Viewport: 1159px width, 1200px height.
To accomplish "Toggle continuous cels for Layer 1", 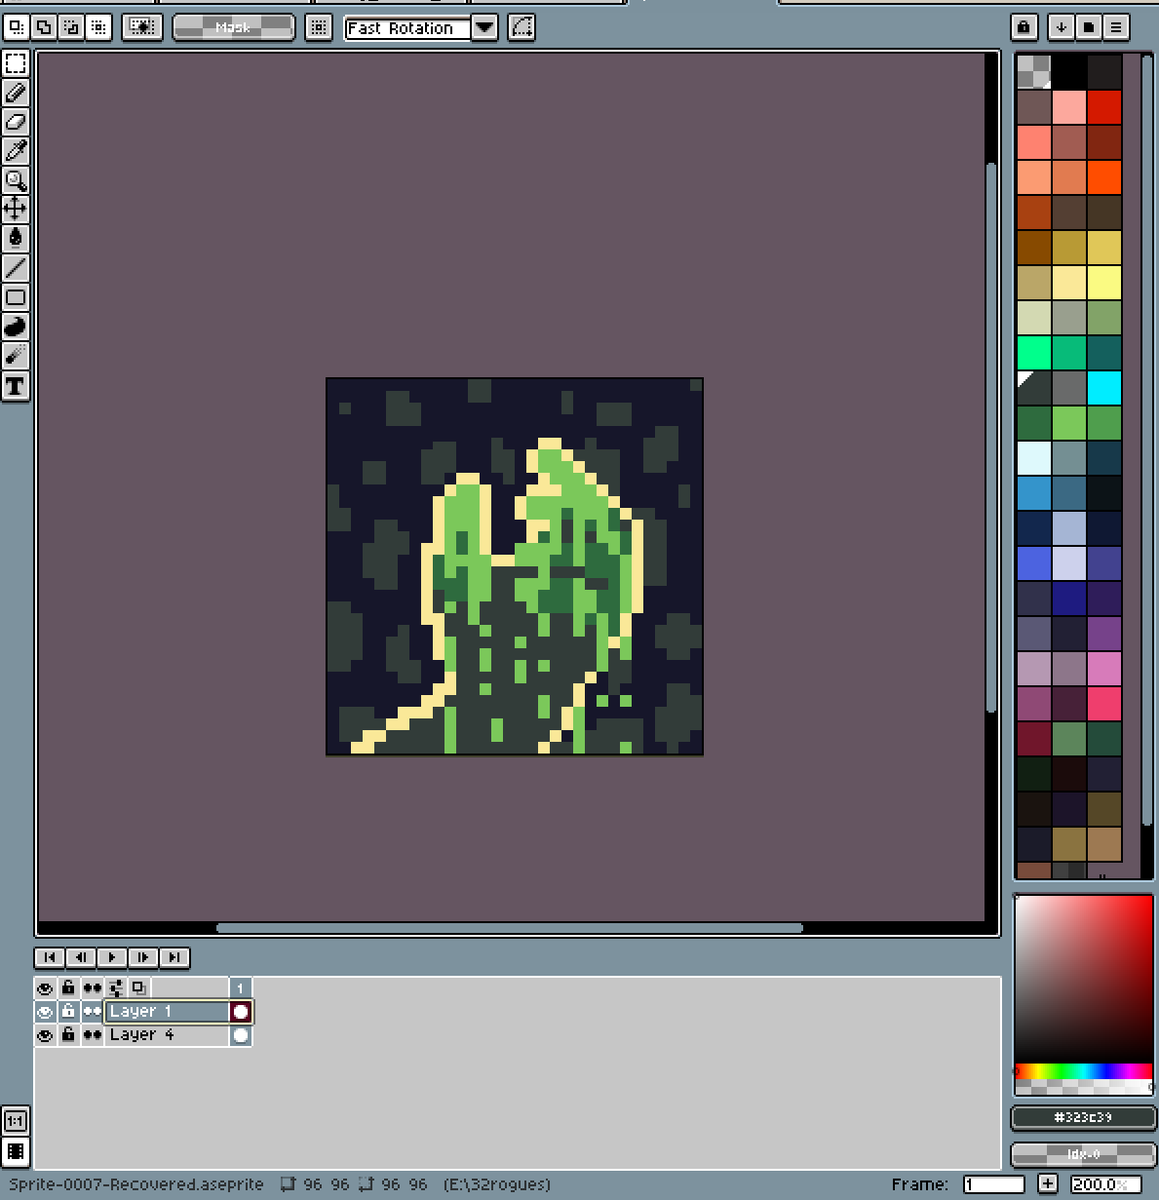I will click(x=92, y=1012).
